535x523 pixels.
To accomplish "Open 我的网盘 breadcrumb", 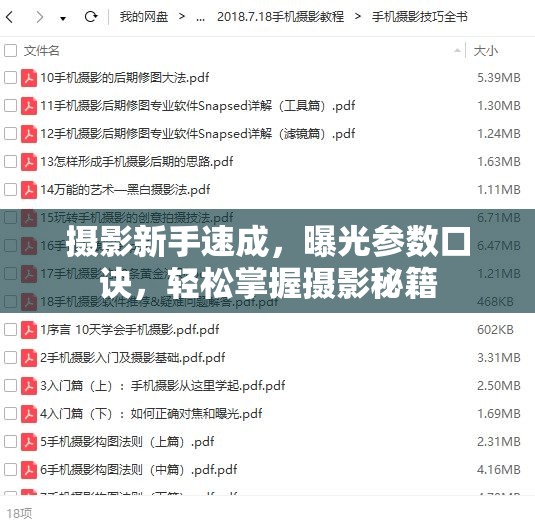I will coord(144,16).
